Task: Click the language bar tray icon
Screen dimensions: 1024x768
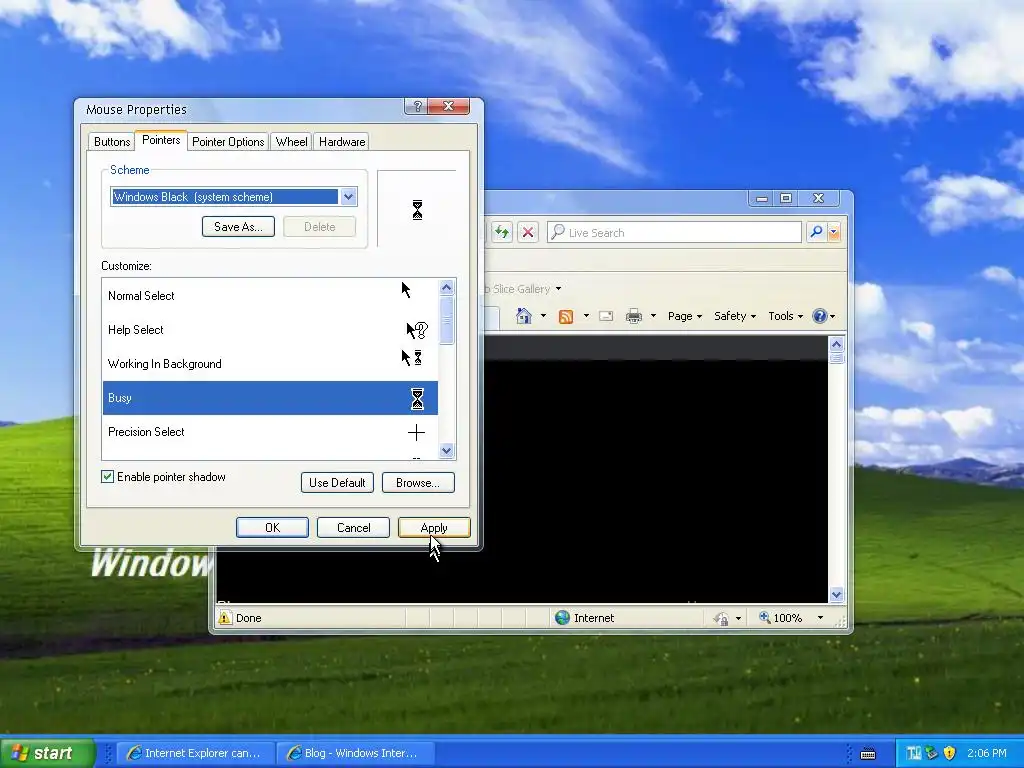Action: click(914, 753)
